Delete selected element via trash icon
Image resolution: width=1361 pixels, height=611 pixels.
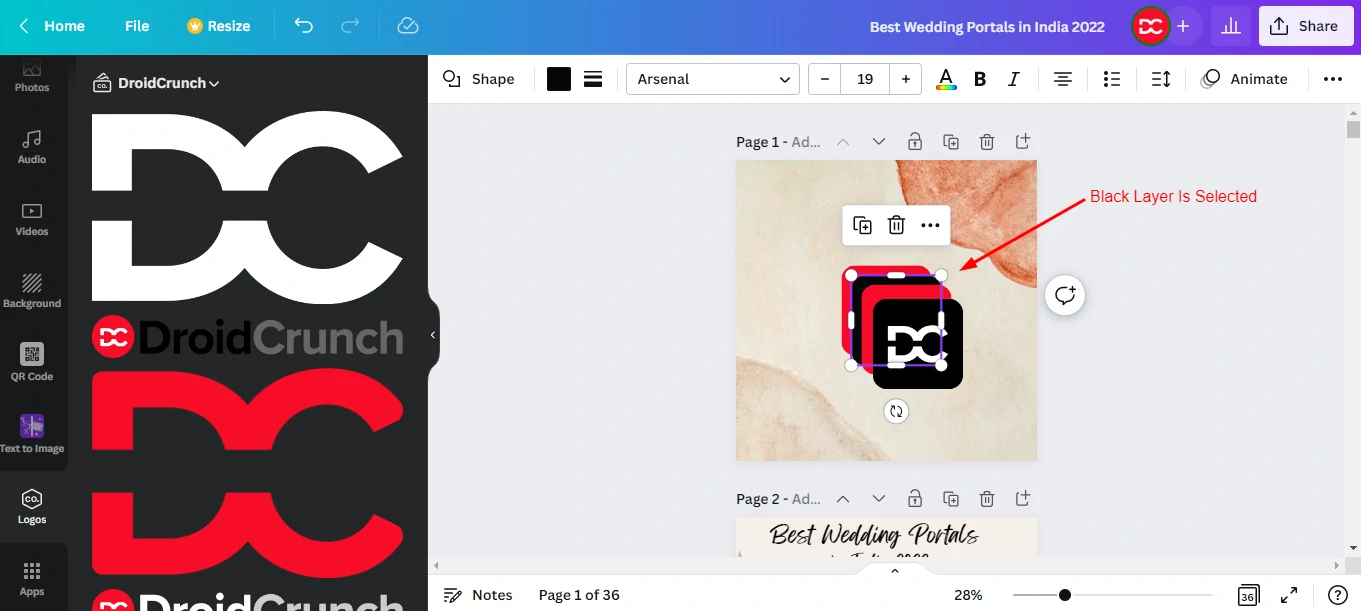tap(896, 225)
